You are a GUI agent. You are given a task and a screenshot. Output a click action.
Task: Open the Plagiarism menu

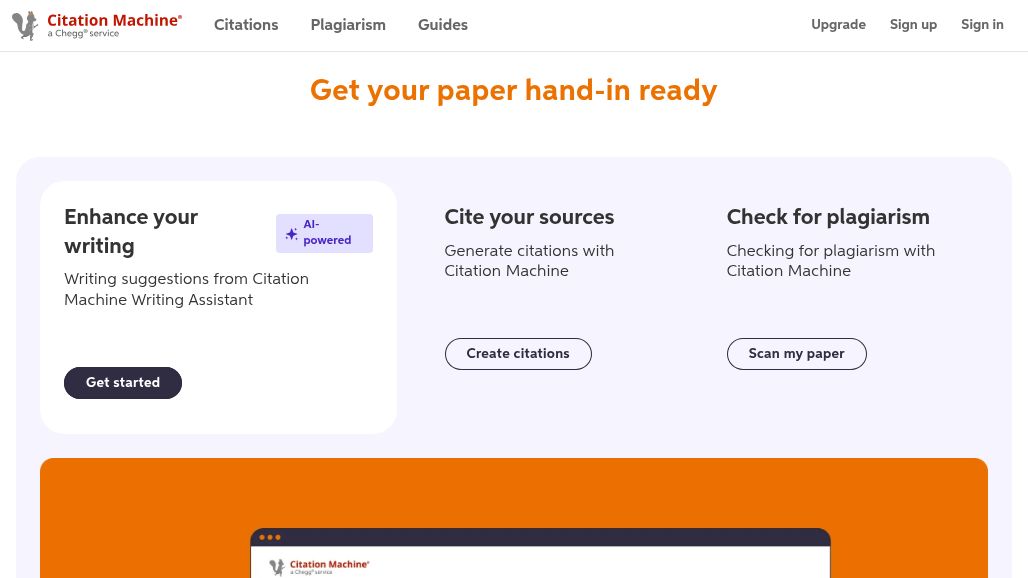point(348,25)
